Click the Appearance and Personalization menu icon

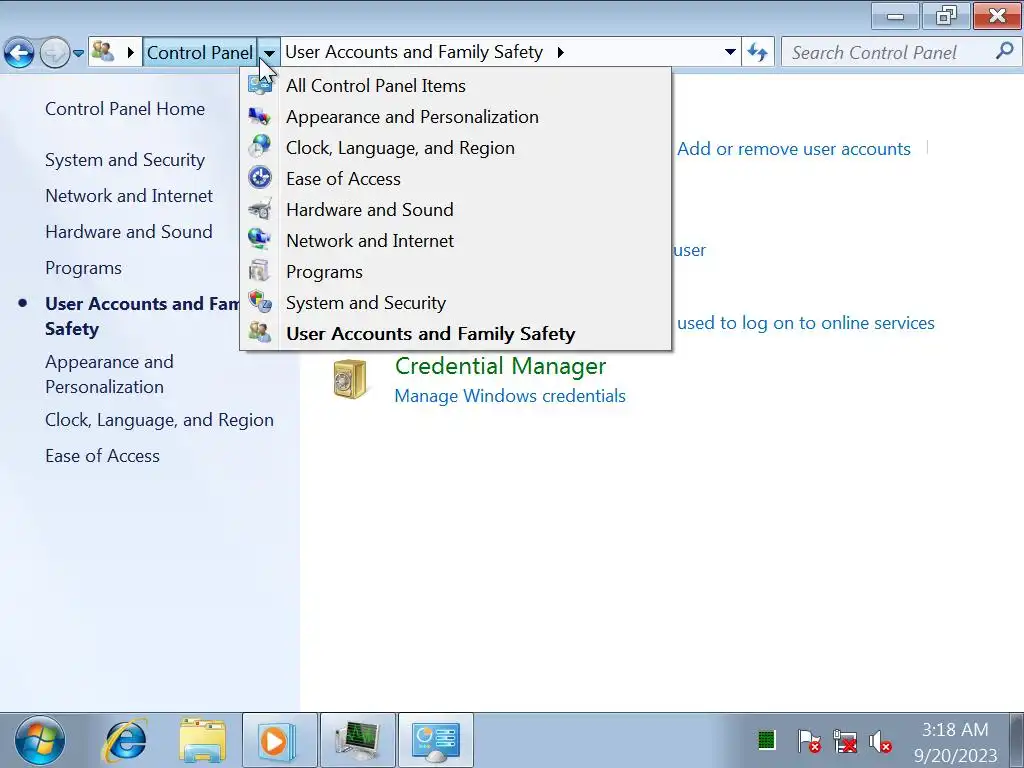coord(260,116)
